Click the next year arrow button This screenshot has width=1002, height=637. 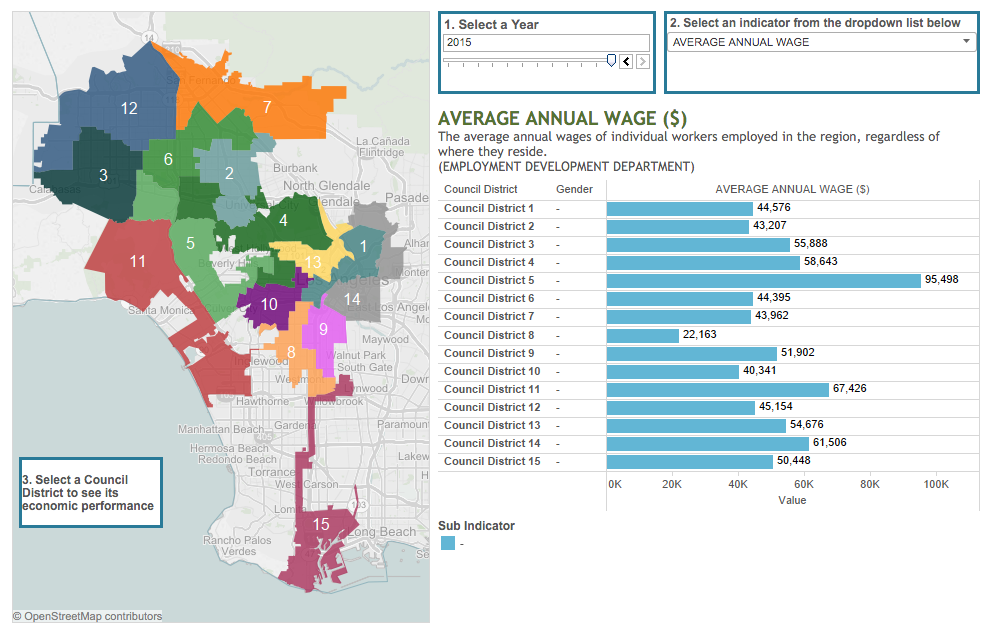[x=642, y=61]
